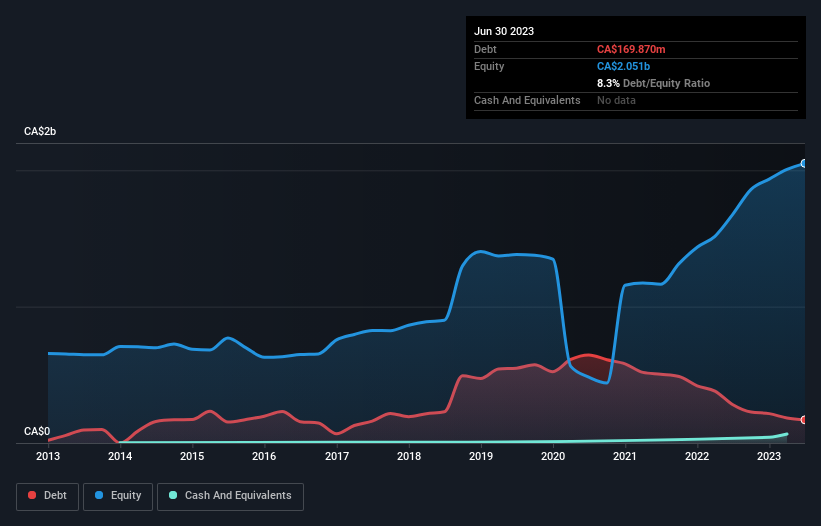Click the CA$169.870m debt value
821x526 pixels.
click(631, 49)
